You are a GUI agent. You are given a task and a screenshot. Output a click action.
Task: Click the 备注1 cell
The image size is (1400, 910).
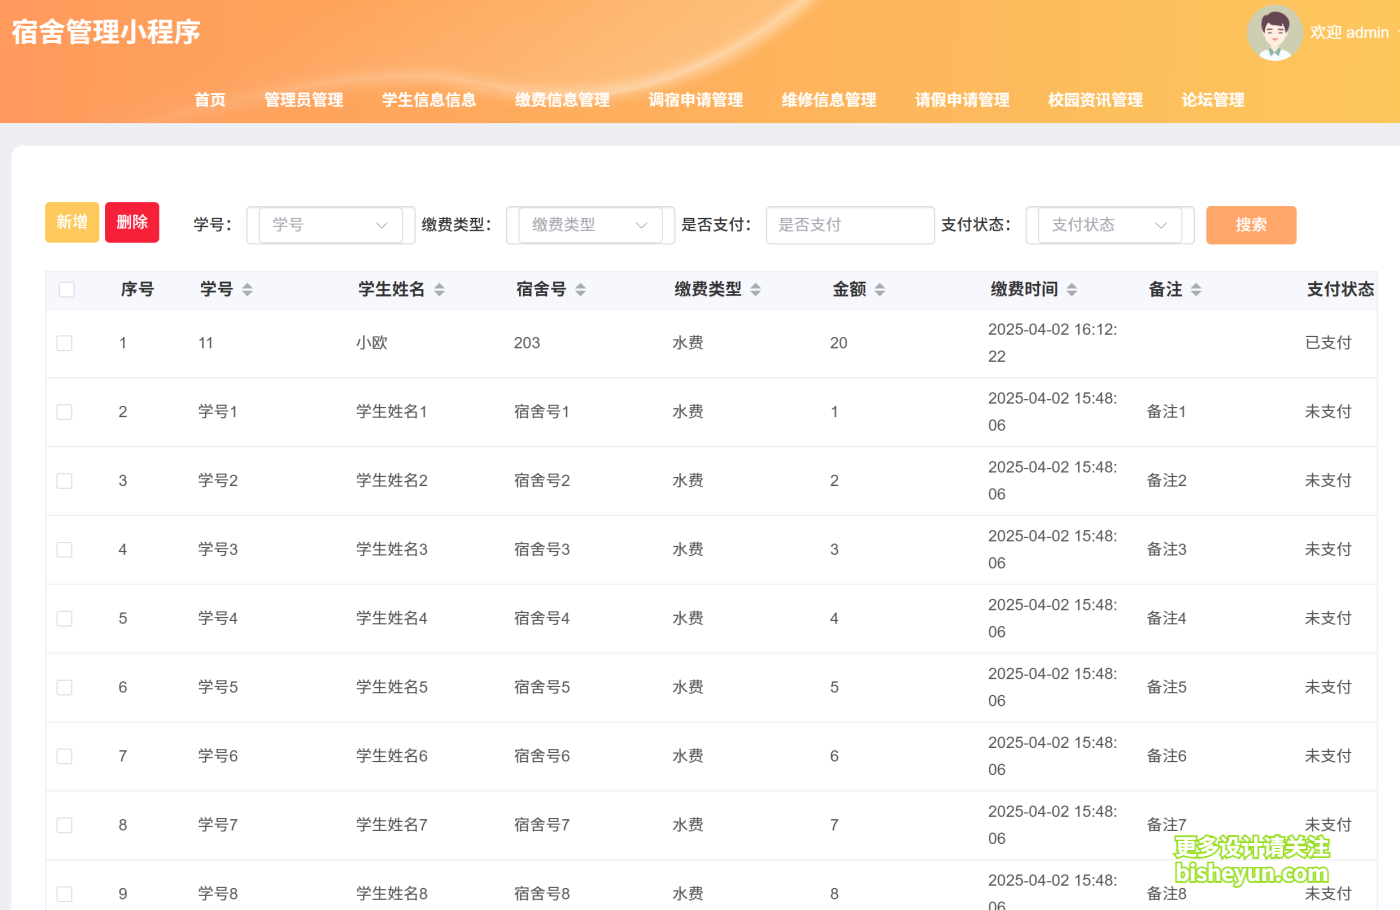[x=1167, y=412]
